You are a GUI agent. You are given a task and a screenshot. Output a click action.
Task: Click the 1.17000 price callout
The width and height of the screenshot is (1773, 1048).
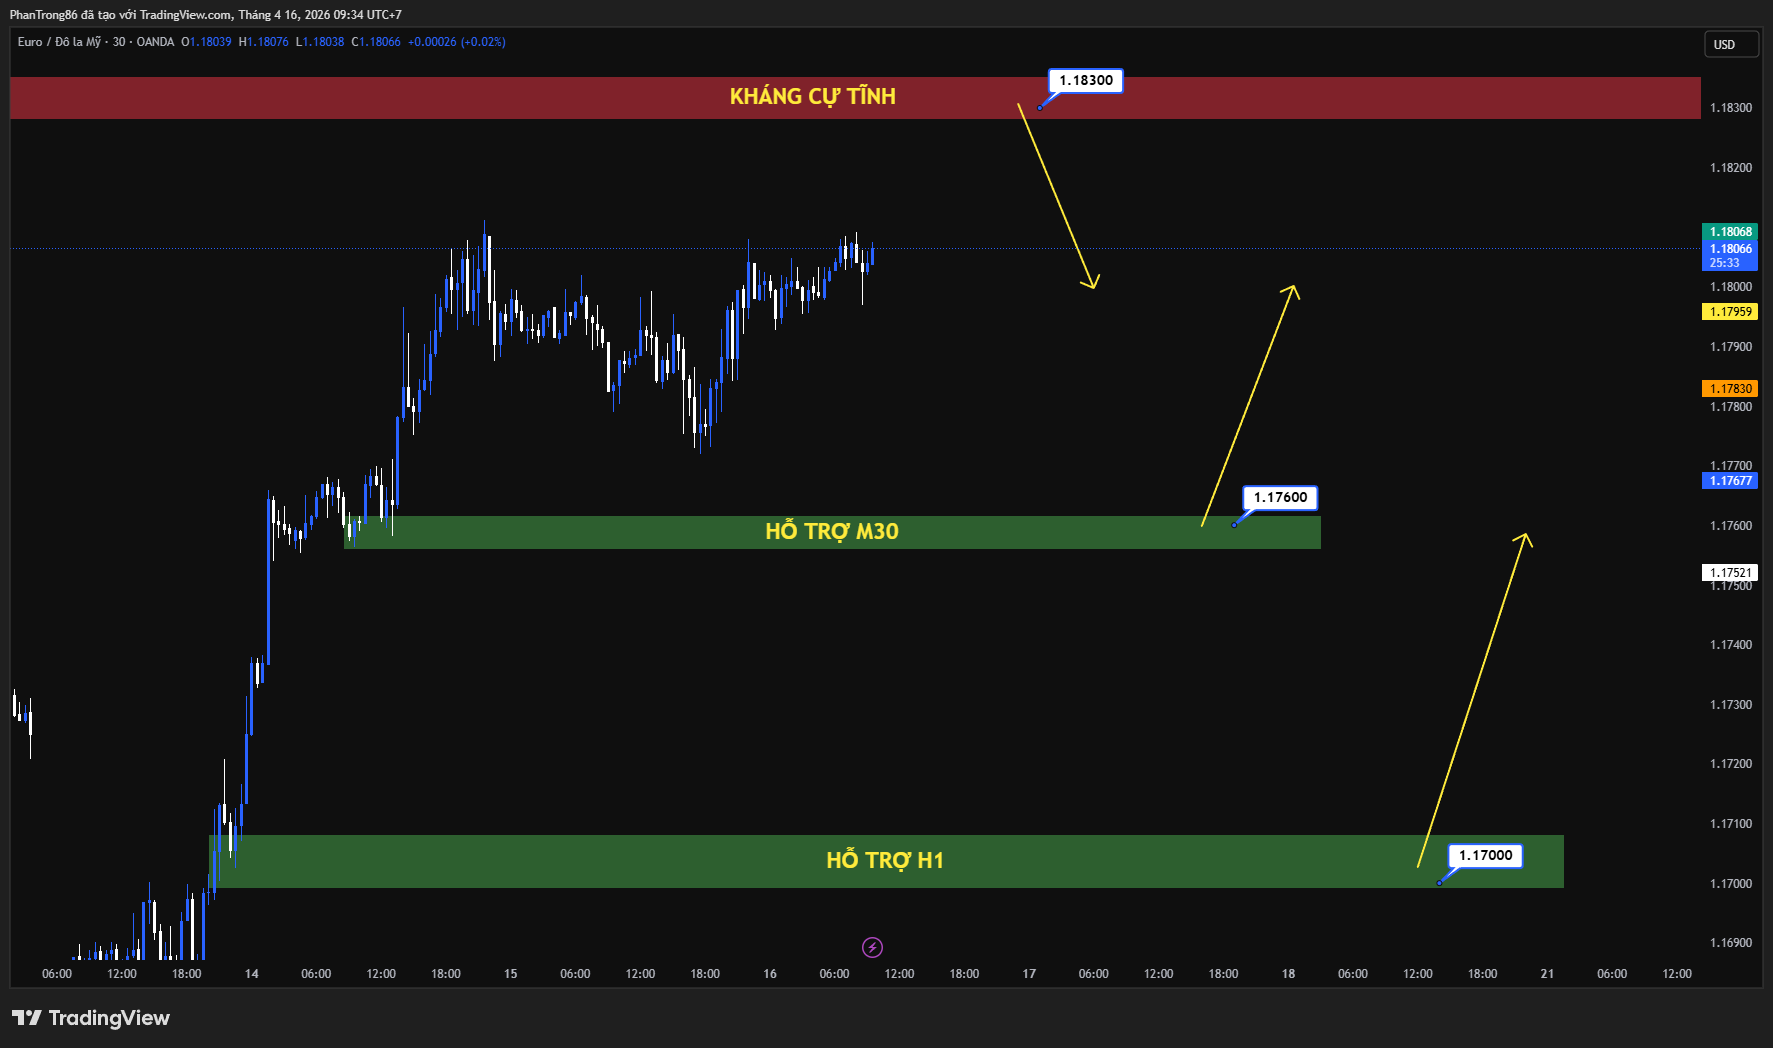(x=1486, y=855)
